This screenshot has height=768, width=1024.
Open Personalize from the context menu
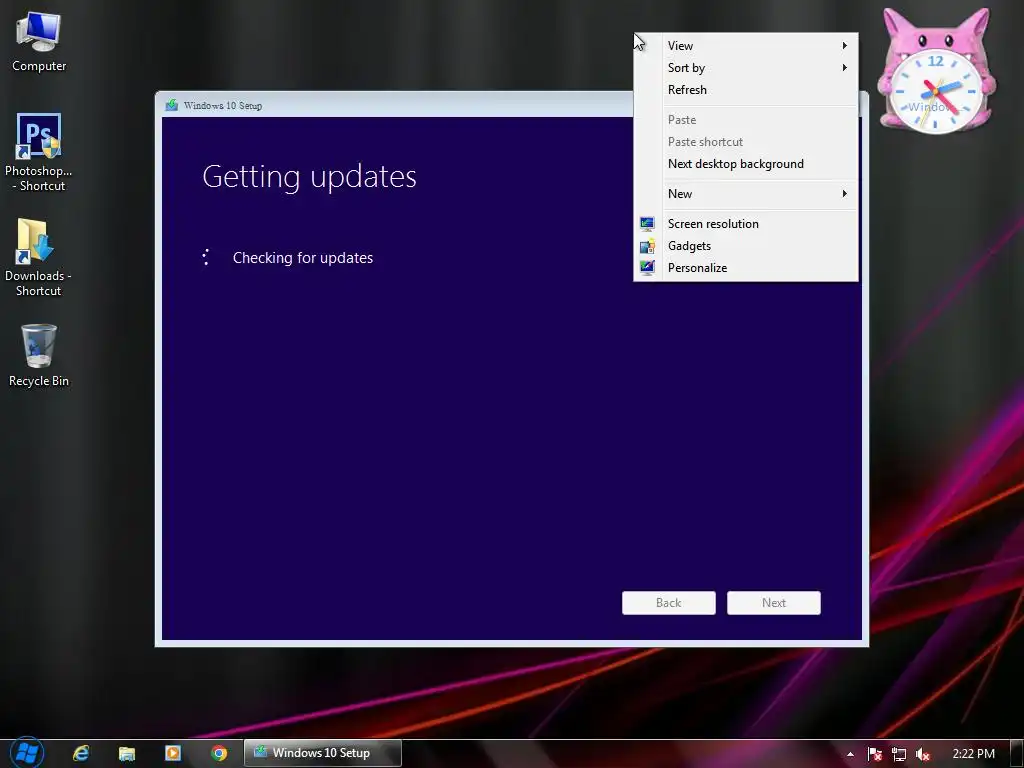(746, 268)
